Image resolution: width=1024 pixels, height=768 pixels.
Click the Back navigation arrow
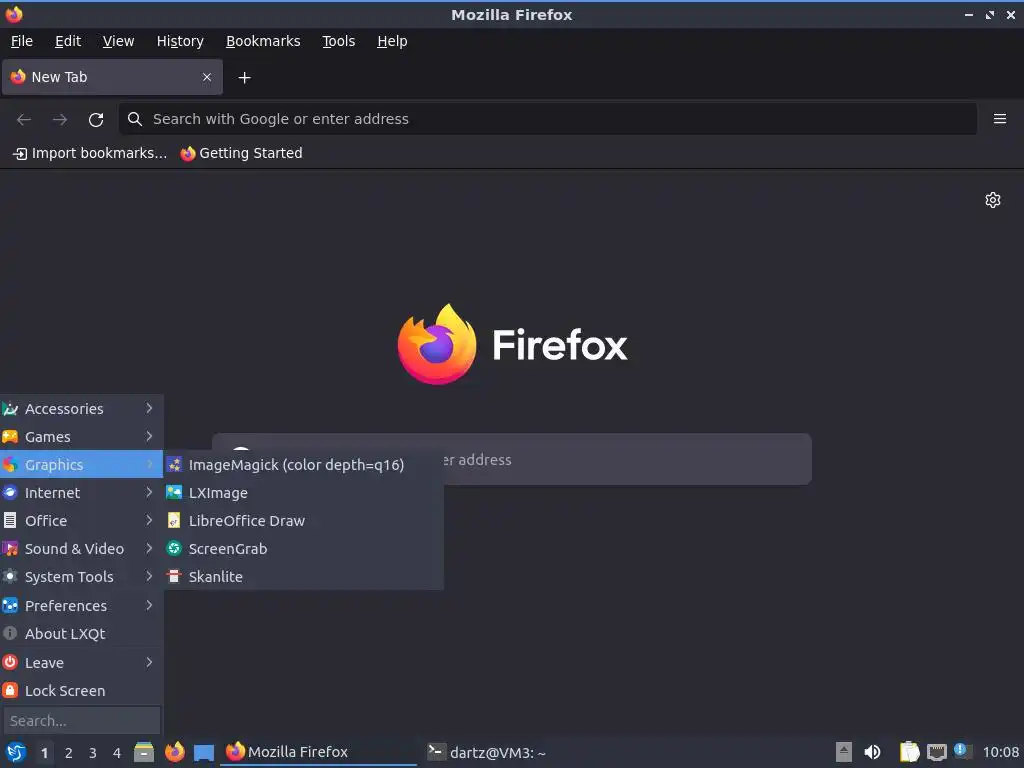[x=24, y=119]
